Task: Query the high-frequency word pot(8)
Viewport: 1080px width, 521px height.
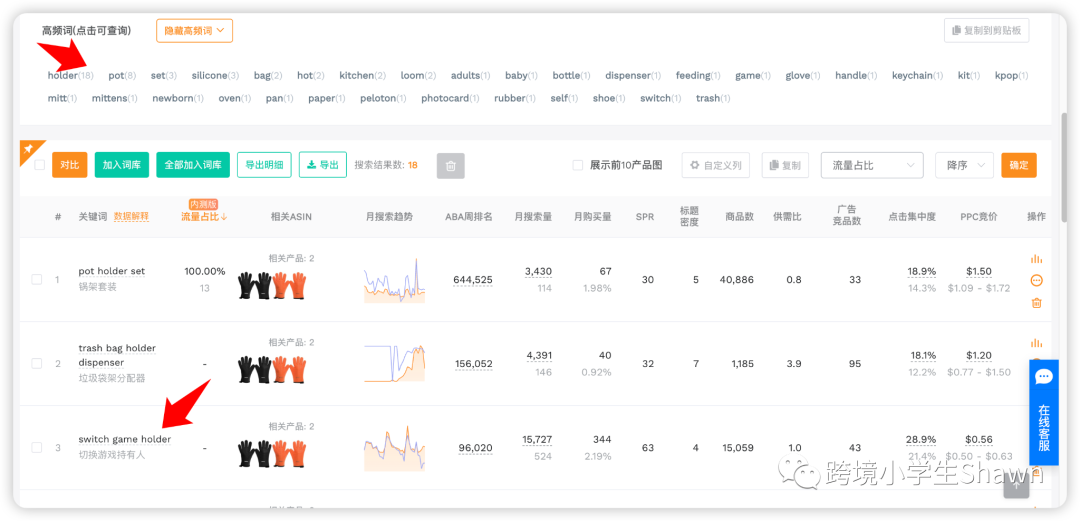Action: click(x=122, y=76)
